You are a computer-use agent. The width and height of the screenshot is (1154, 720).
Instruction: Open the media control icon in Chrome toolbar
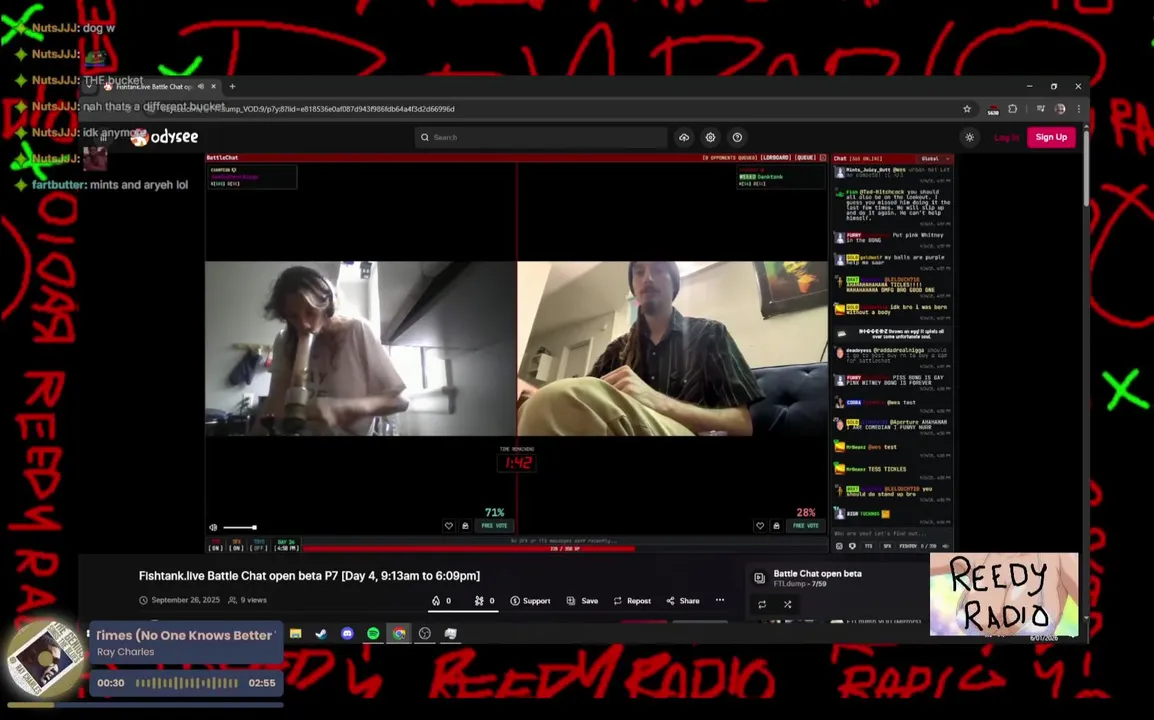[1040, 109]
